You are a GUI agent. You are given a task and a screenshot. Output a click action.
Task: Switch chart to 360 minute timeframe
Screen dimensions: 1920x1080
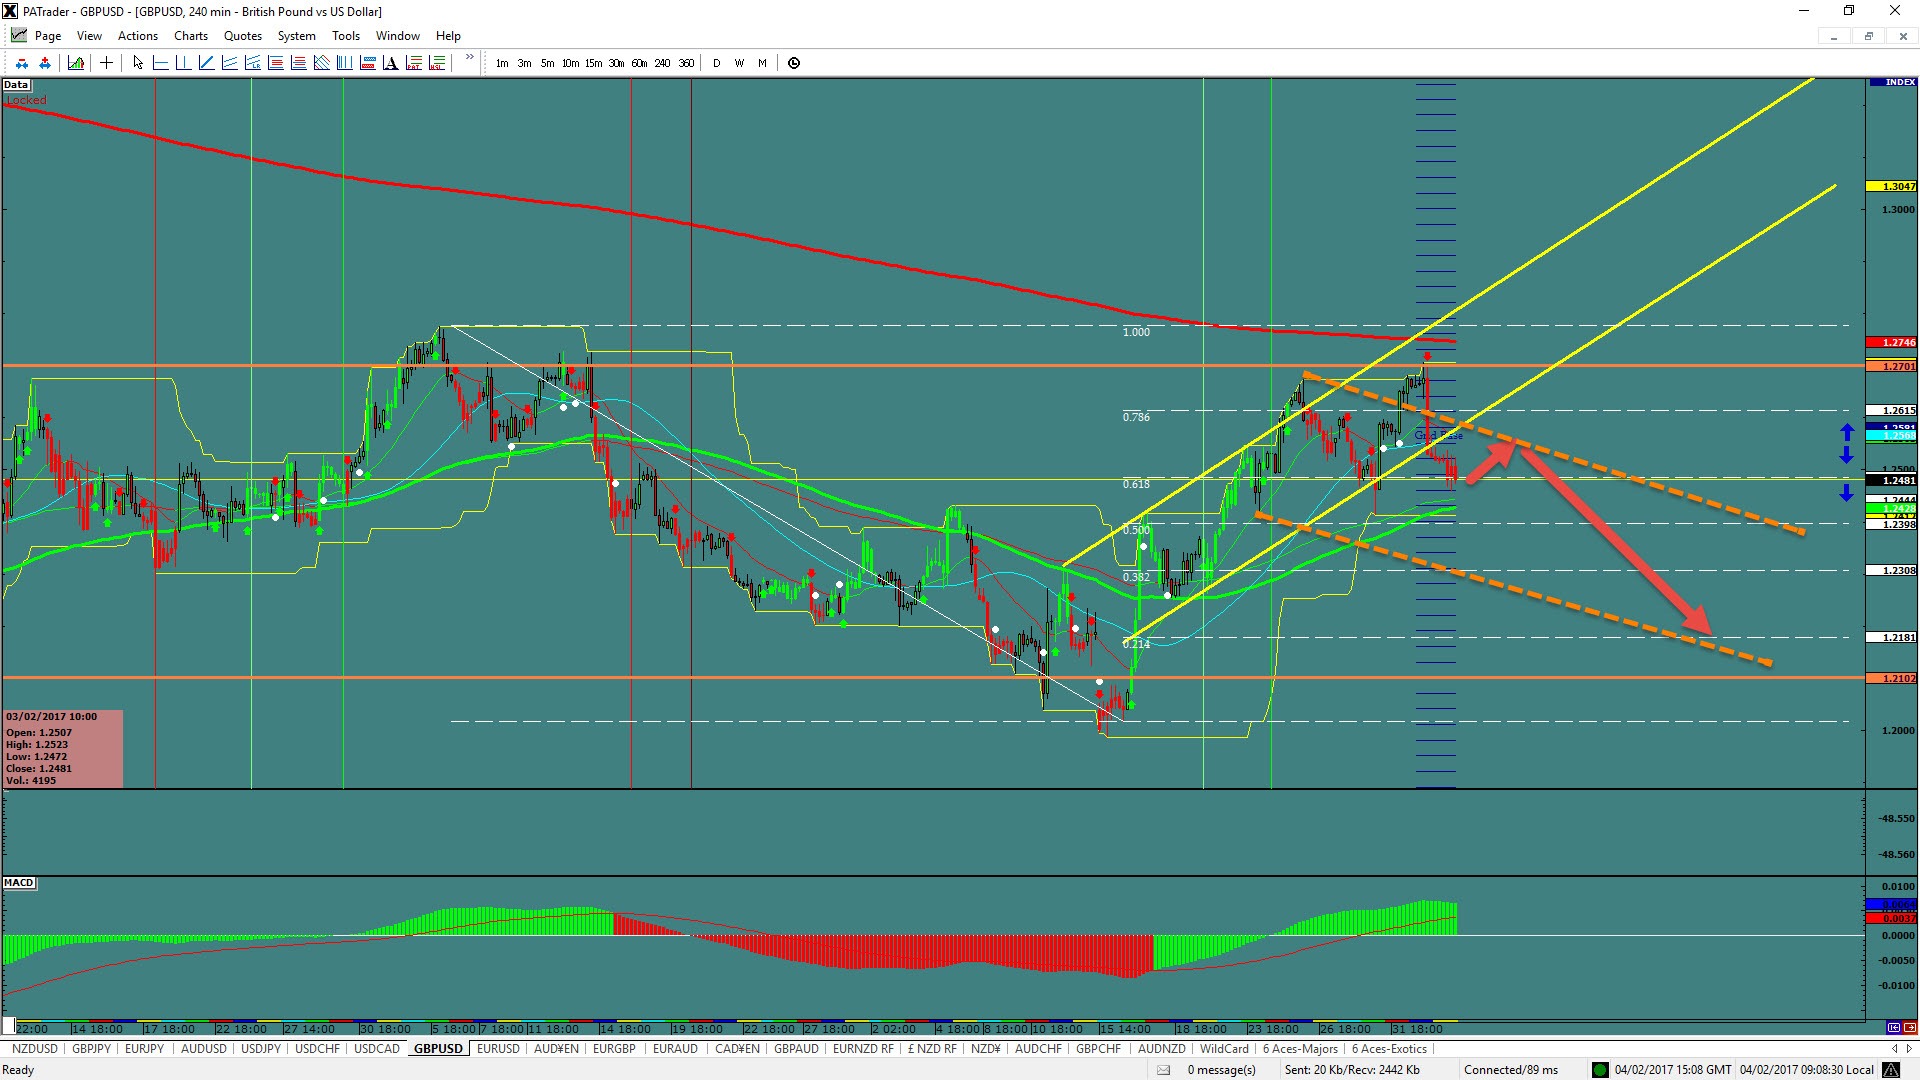(x=686, y=63)
